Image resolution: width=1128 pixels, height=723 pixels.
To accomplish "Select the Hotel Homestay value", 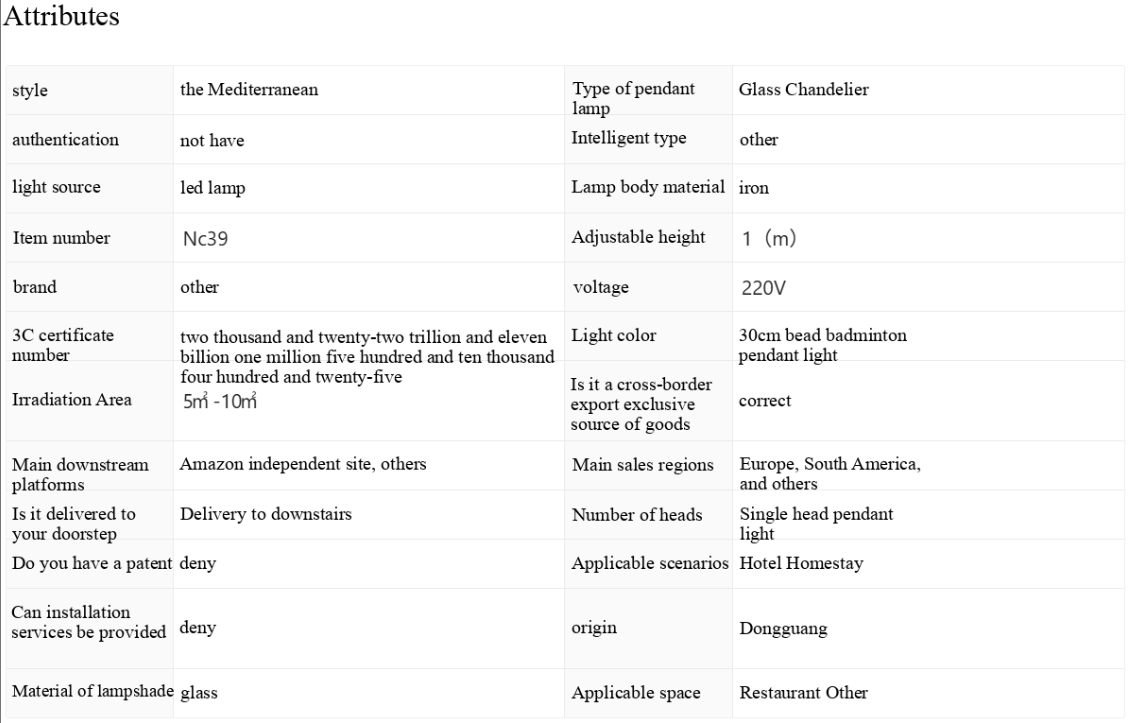I will pos(801,563).
